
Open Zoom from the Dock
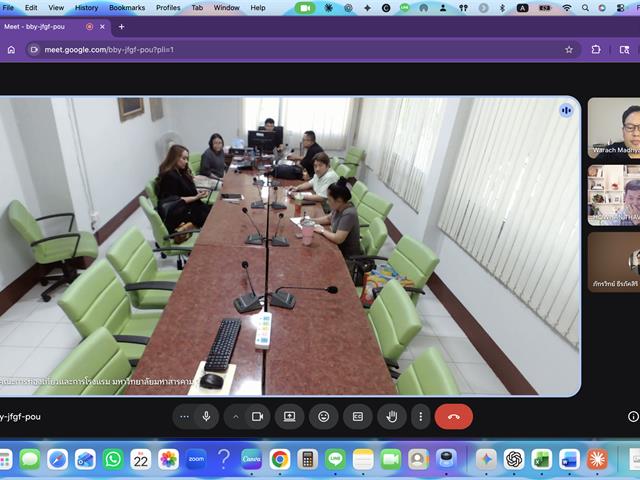(x=196, y=460)
